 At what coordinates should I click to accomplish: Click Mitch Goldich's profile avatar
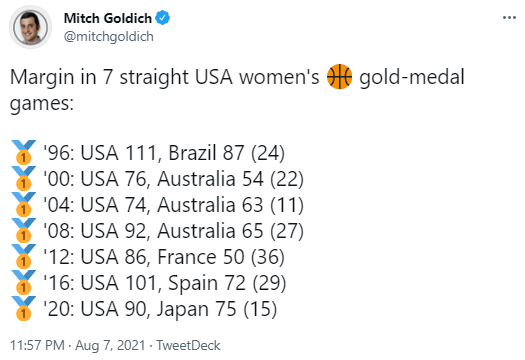pos(30,27)
